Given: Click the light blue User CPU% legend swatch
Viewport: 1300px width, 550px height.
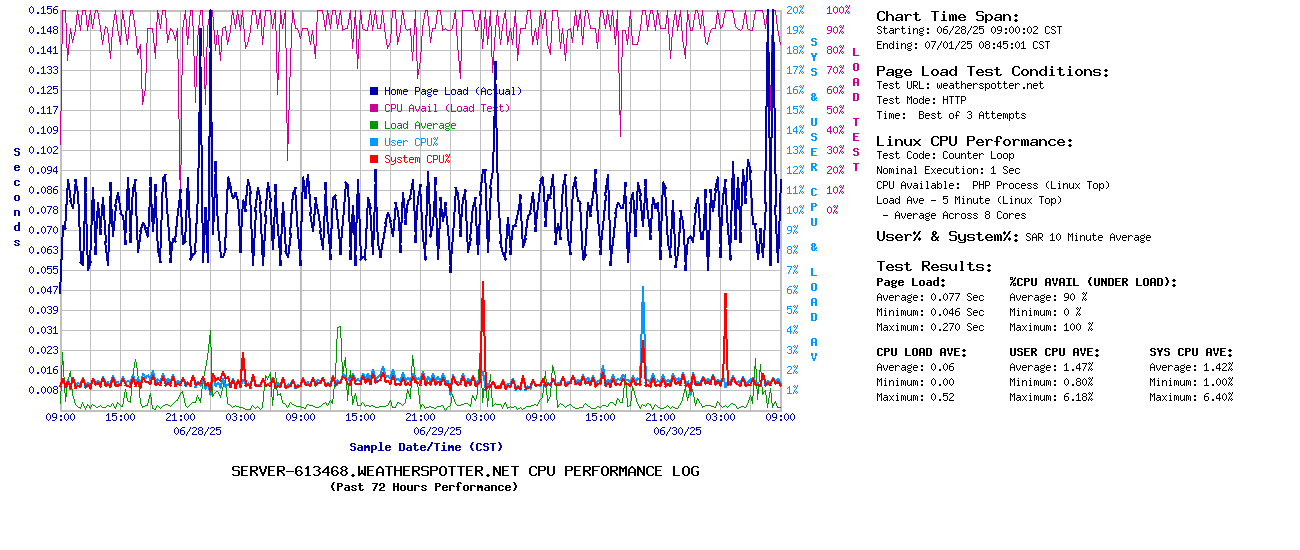Looking at the screenshot, I should tap(374, 142).
